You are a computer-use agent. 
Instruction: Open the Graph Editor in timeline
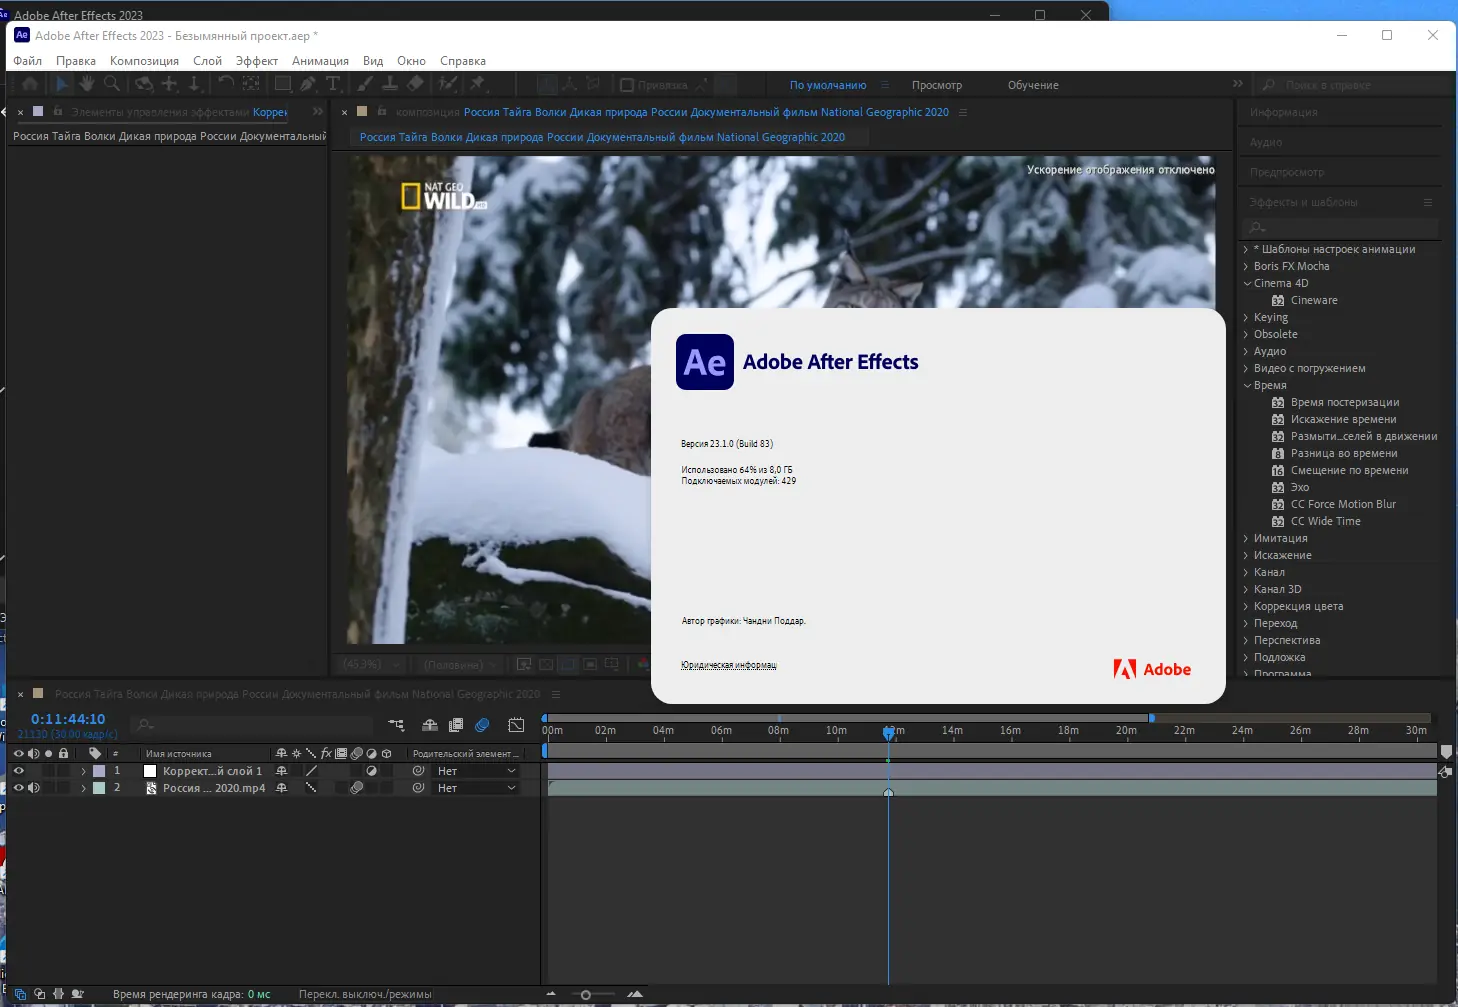(516, 725)
